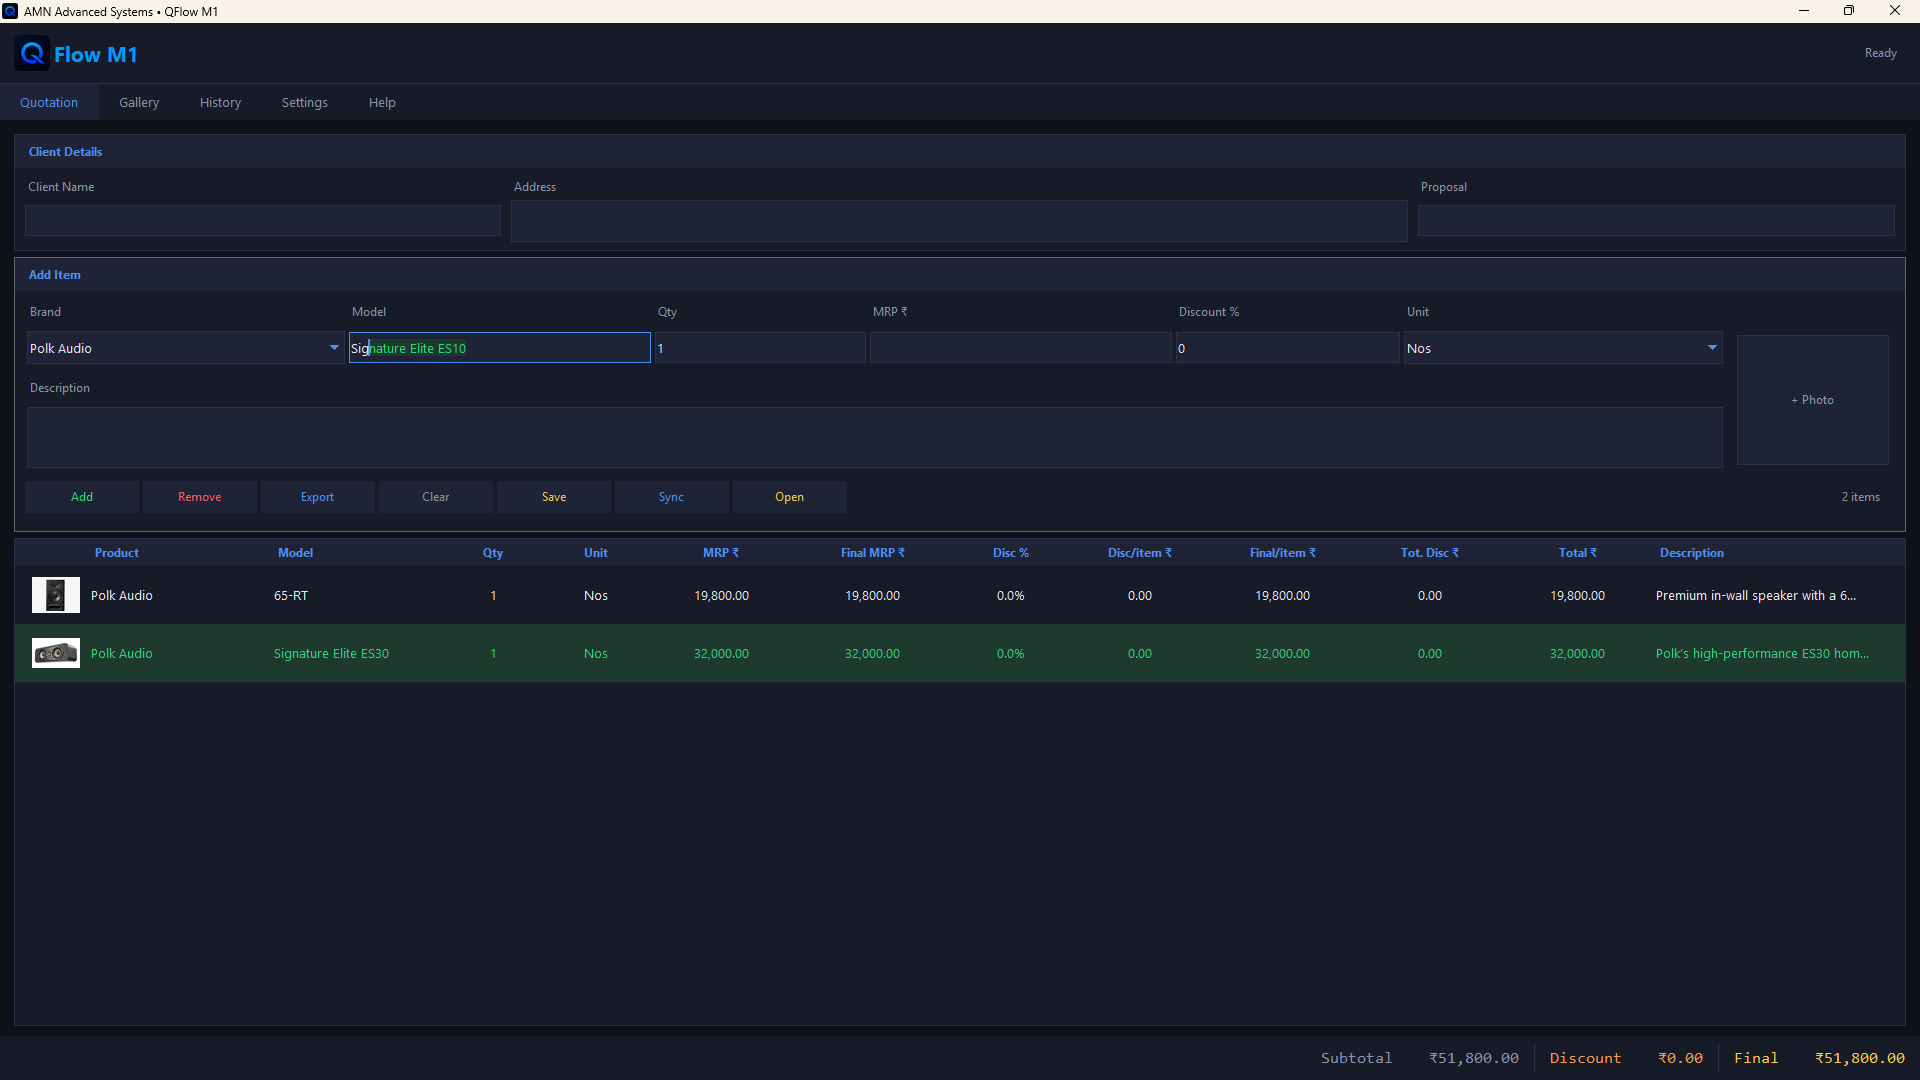Expand the Brand dropdown arrow
The height and width of the screenshot is (1080, 1920).
[x=334, y=348]
